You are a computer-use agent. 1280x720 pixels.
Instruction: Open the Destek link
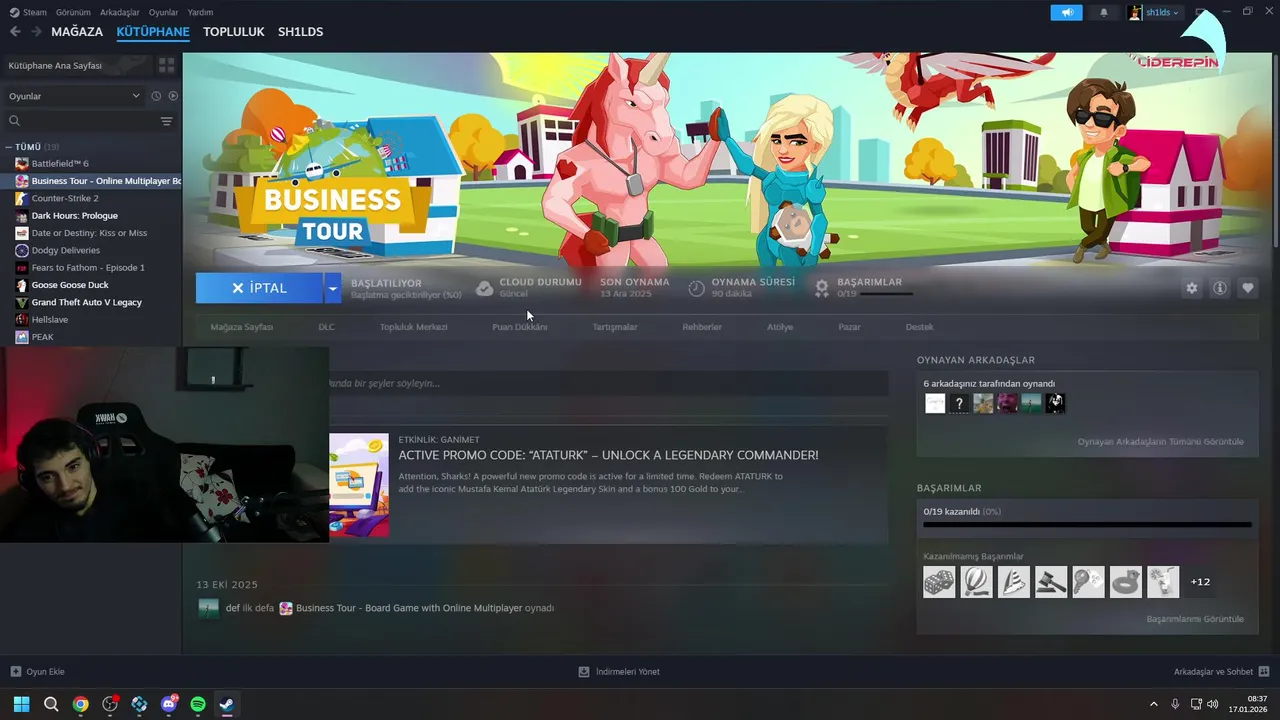919,327
